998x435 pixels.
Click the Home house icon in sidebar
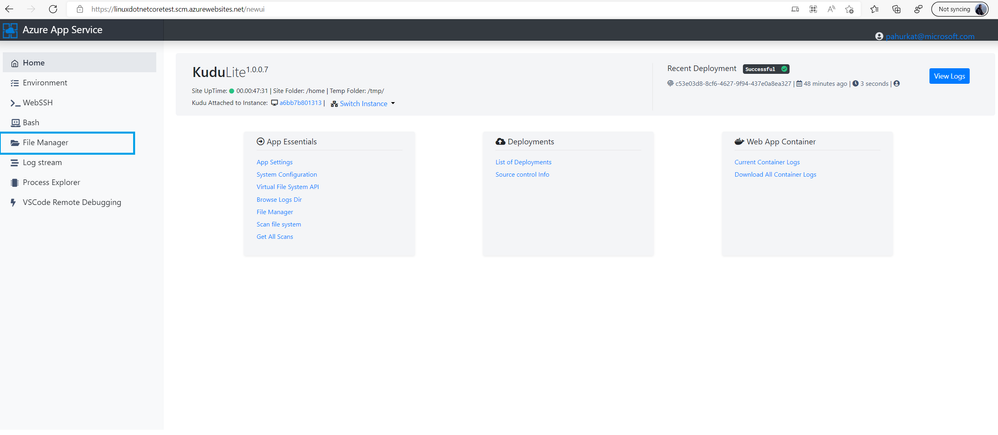tap(15, 63)
